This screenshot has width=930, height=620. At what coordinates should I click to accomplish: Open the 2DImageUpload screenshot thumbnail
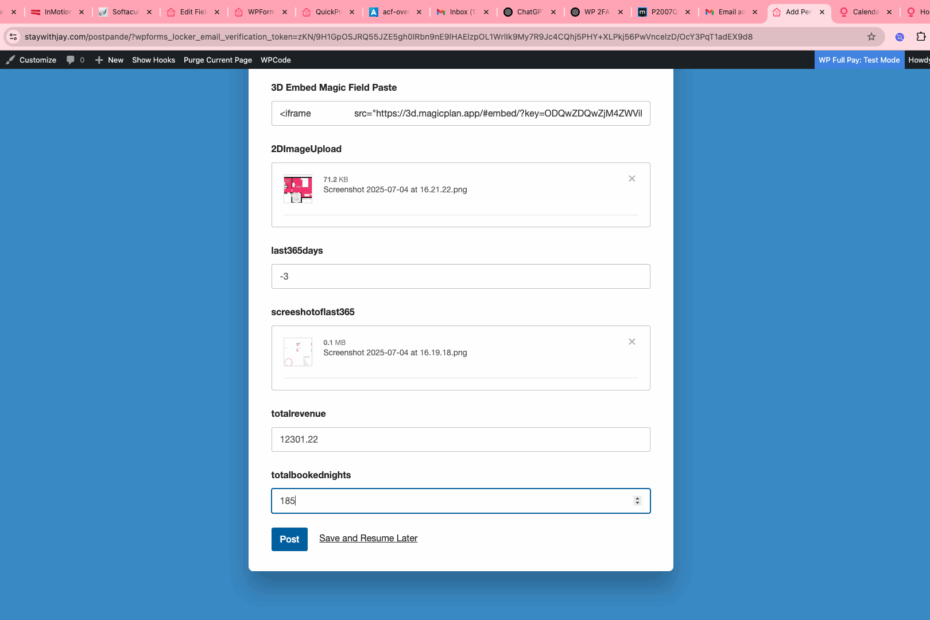point(298,189)
